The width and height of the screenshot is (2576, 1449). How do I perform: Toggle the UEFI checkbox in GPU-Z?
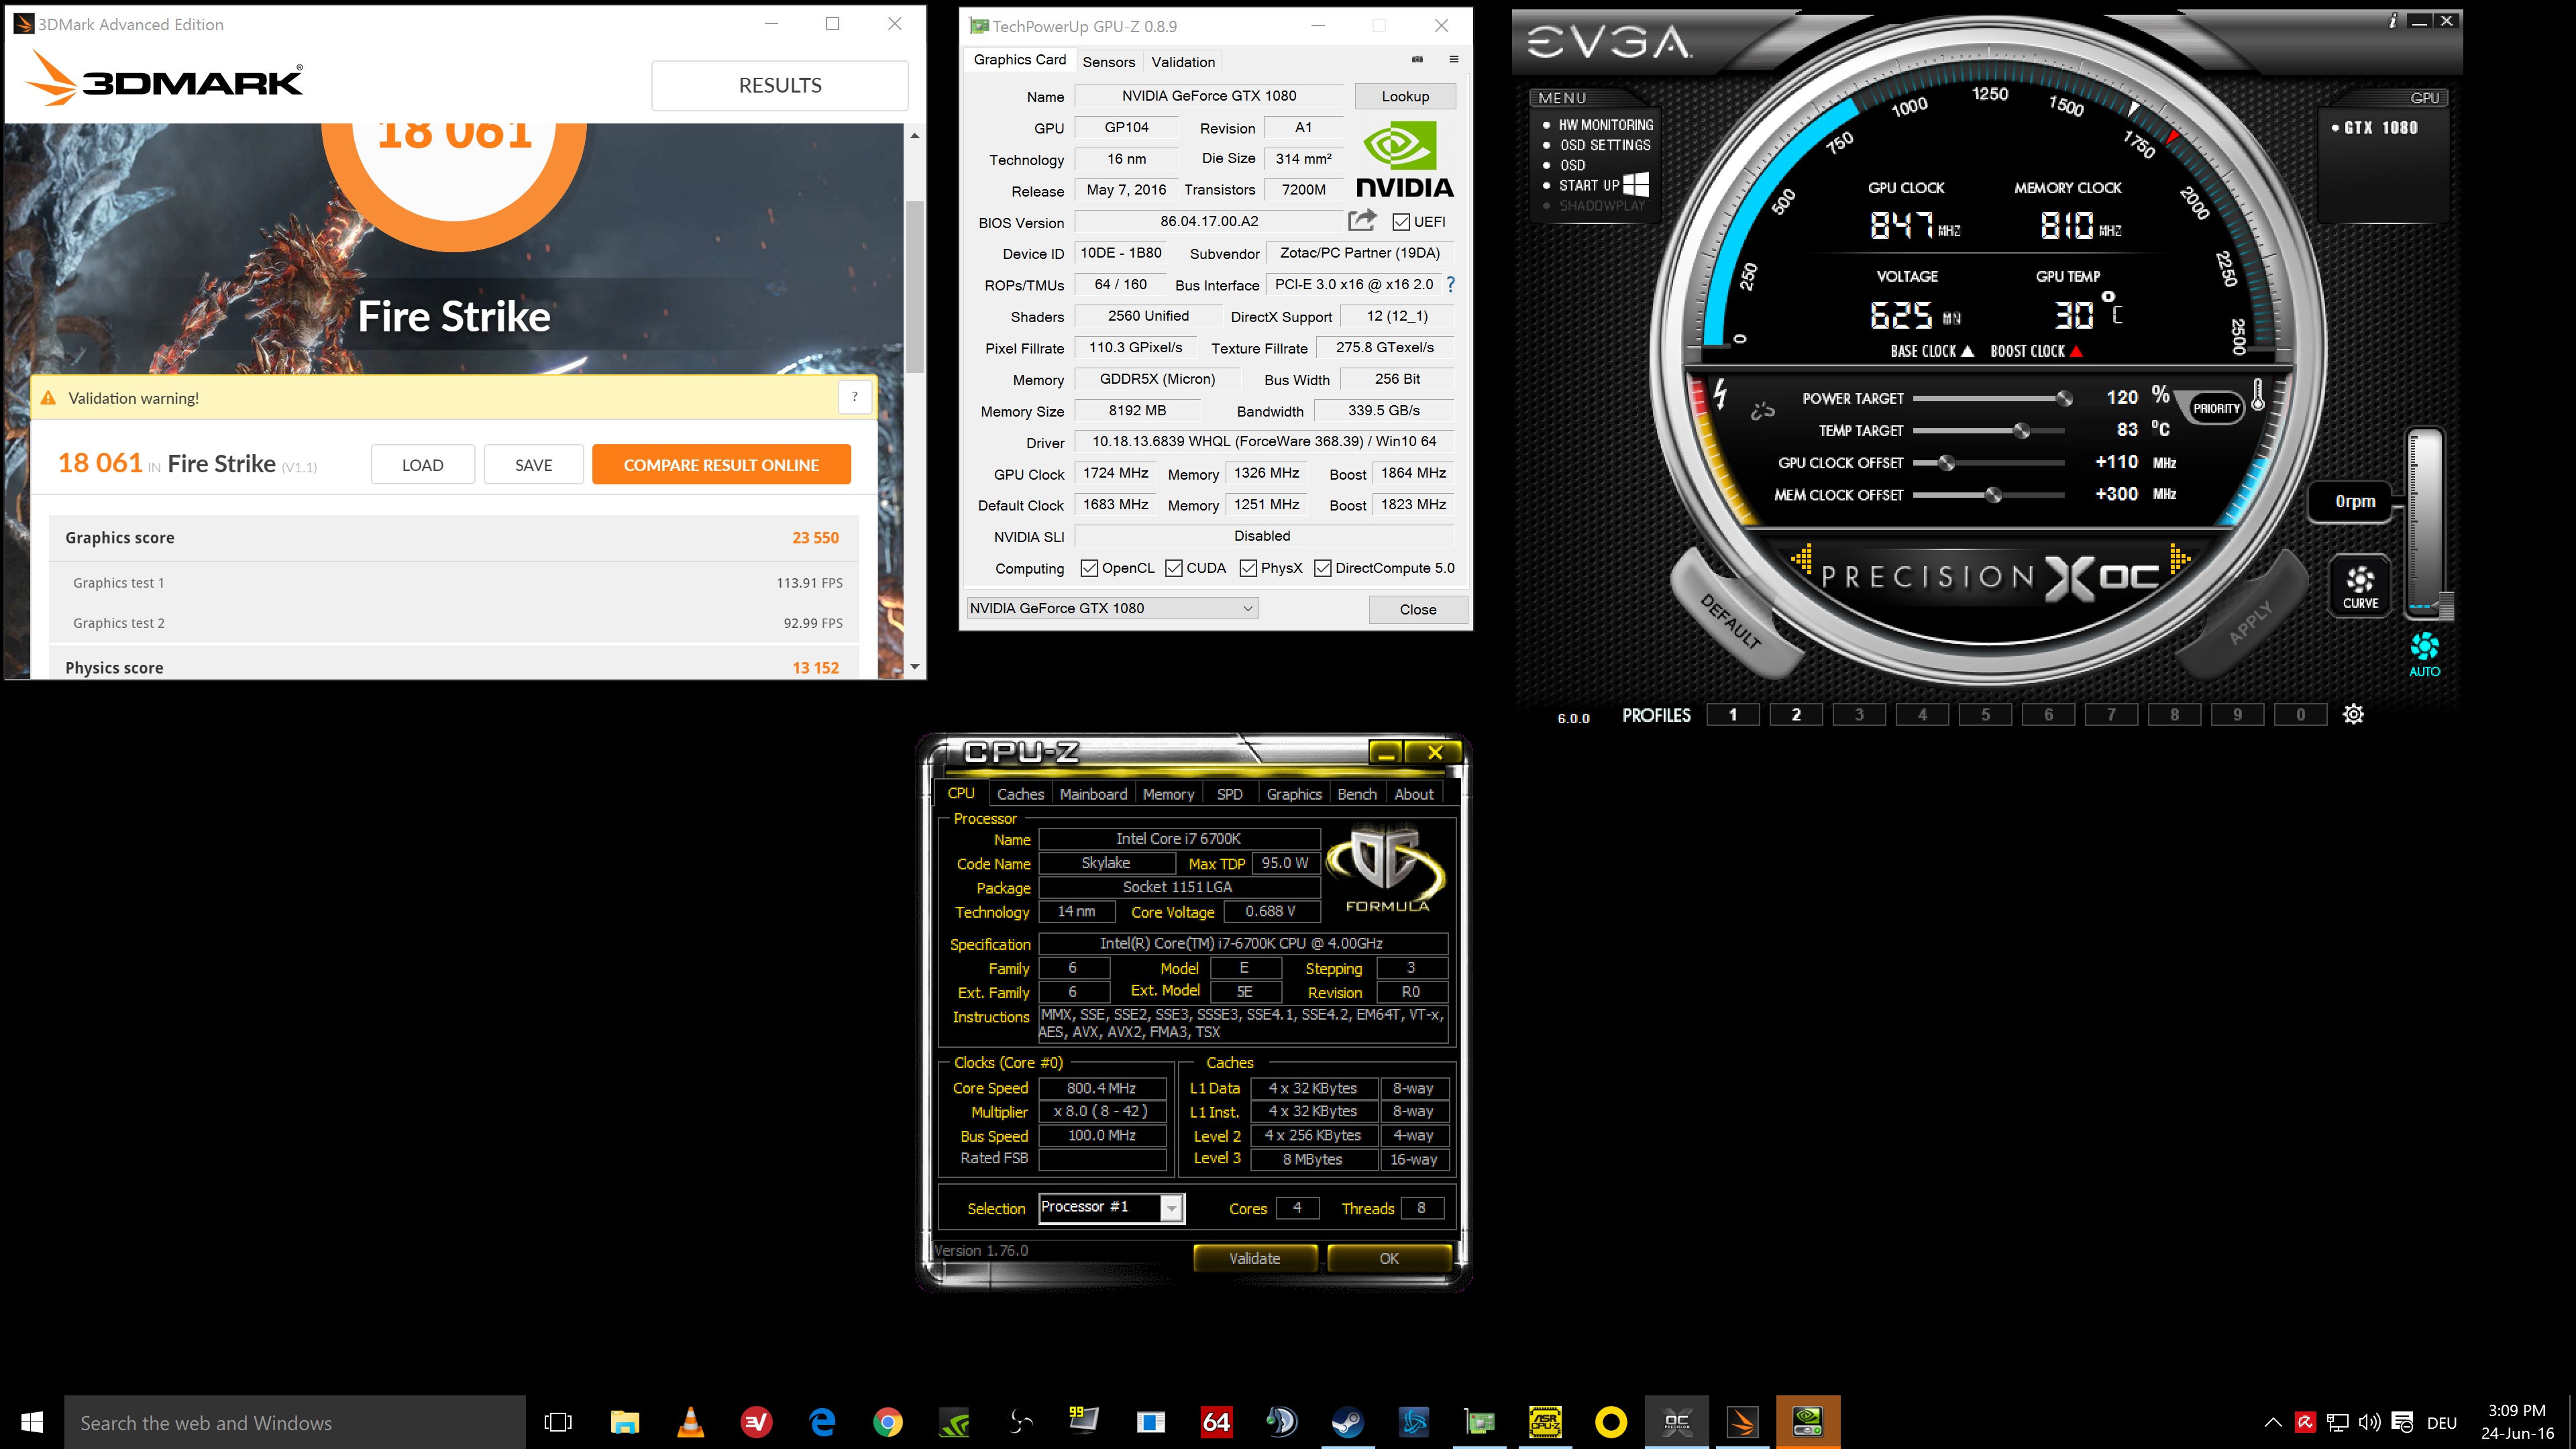point(1400,222)
